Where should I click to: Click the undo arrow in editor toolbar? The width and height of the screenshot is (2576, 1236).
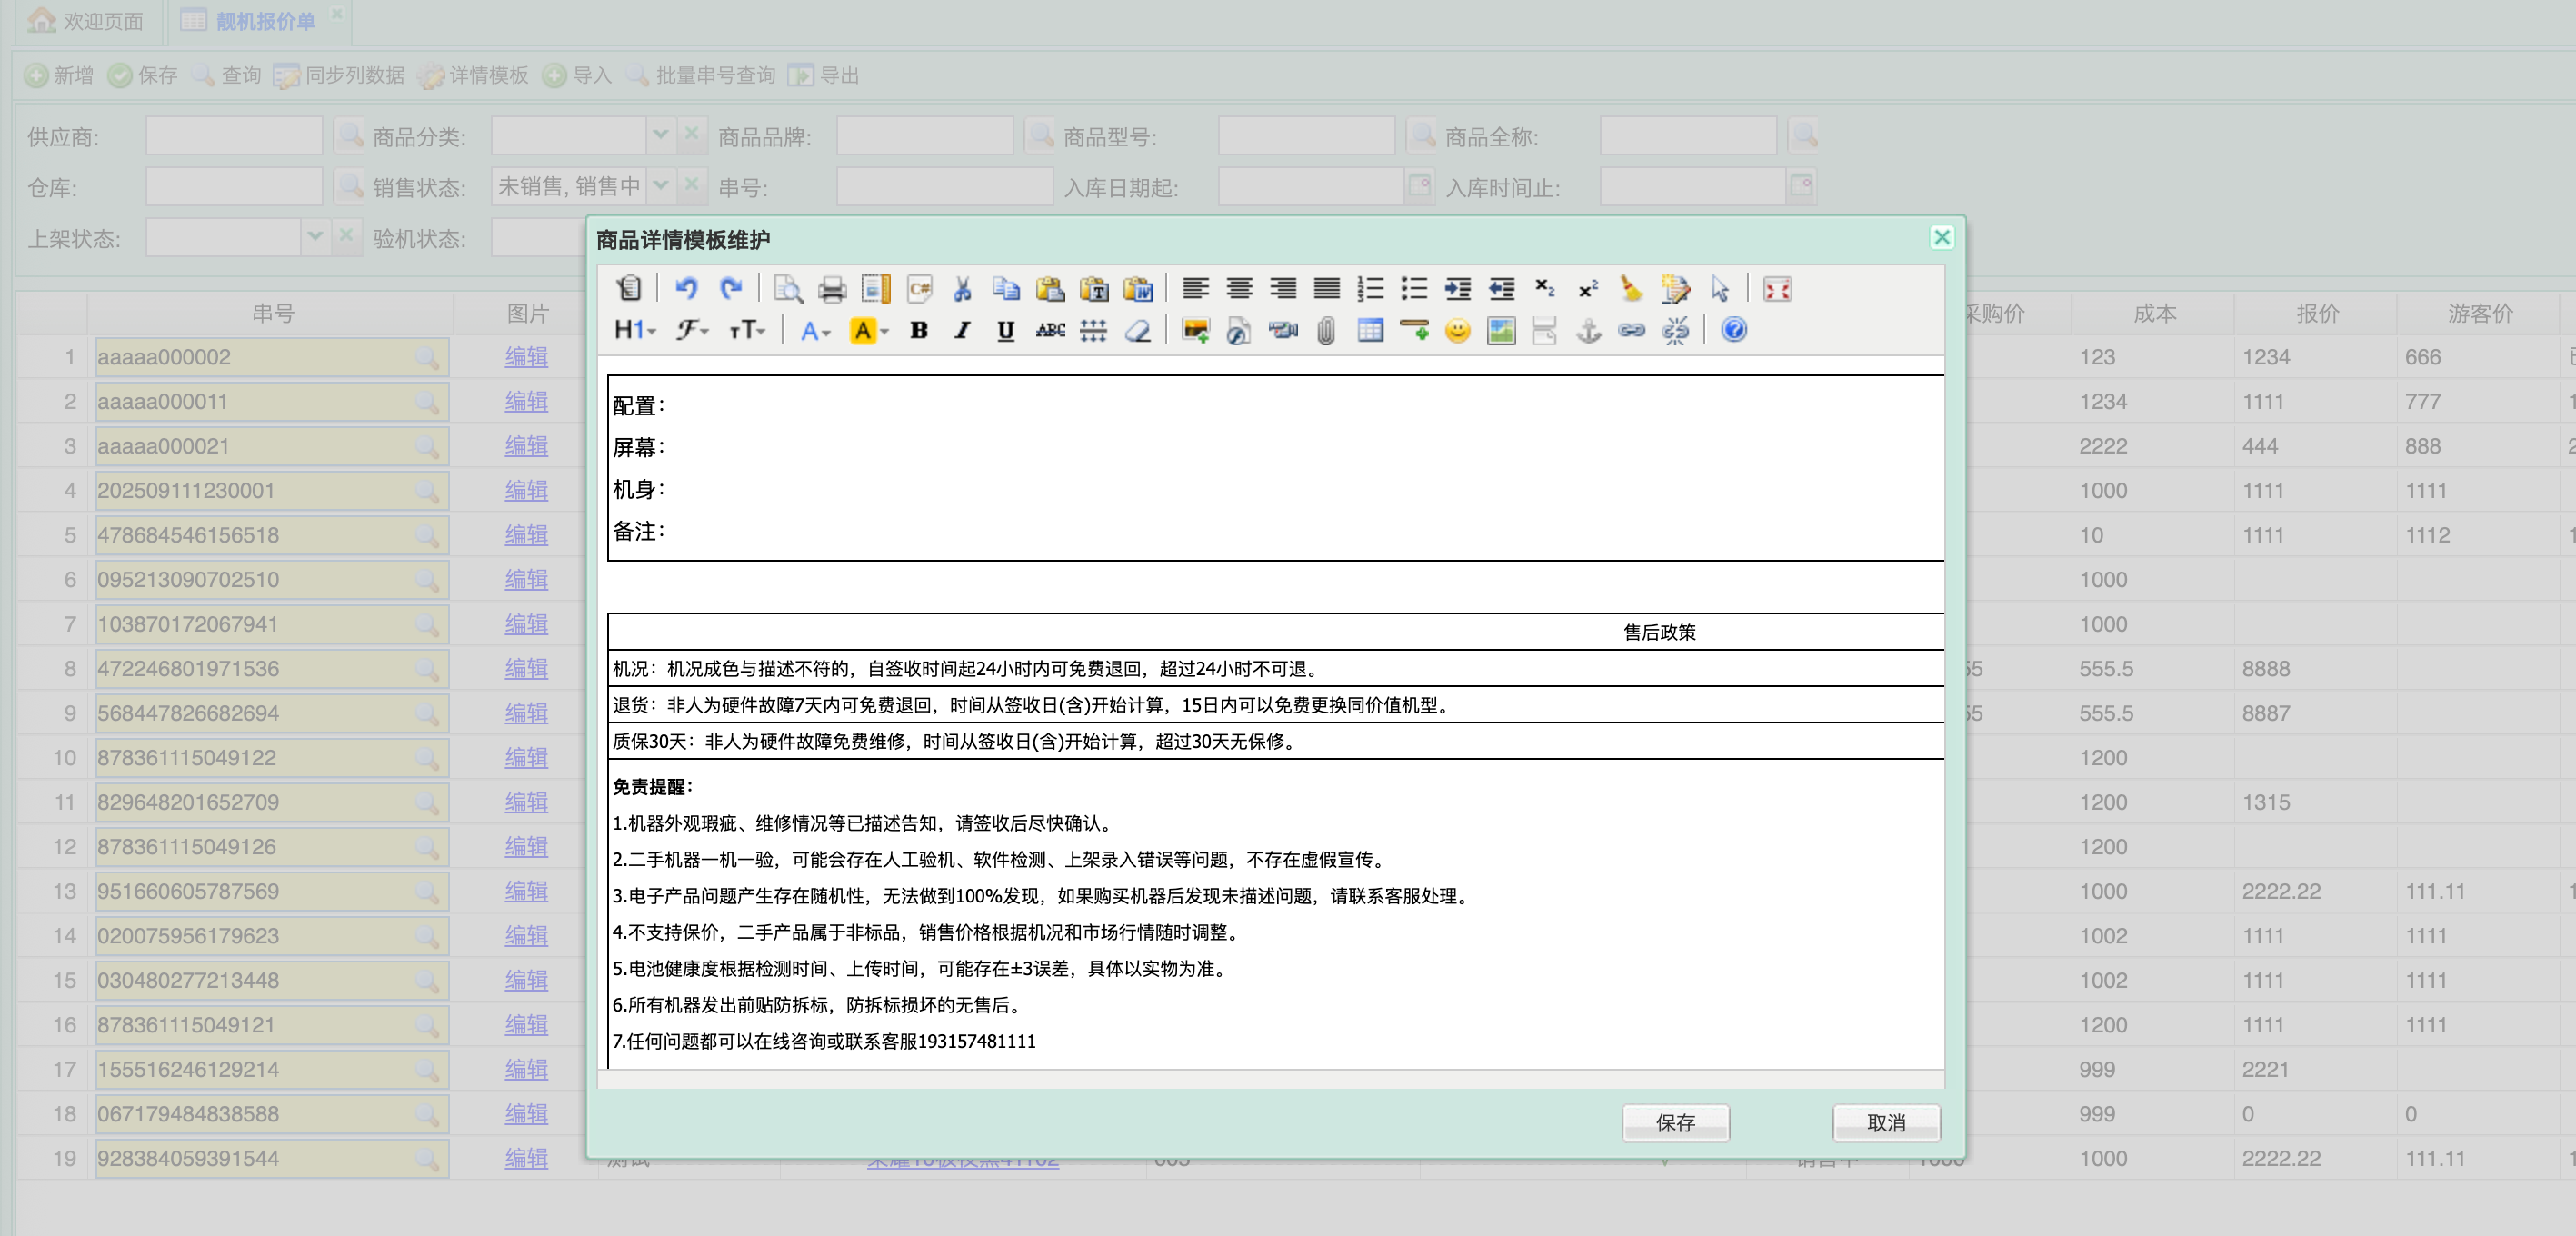click(x=685, y=289)
